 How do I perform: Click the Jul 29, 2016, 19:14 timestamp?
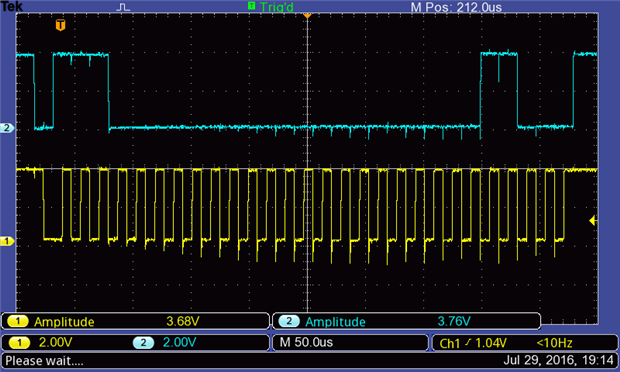(x=558, y=361)
